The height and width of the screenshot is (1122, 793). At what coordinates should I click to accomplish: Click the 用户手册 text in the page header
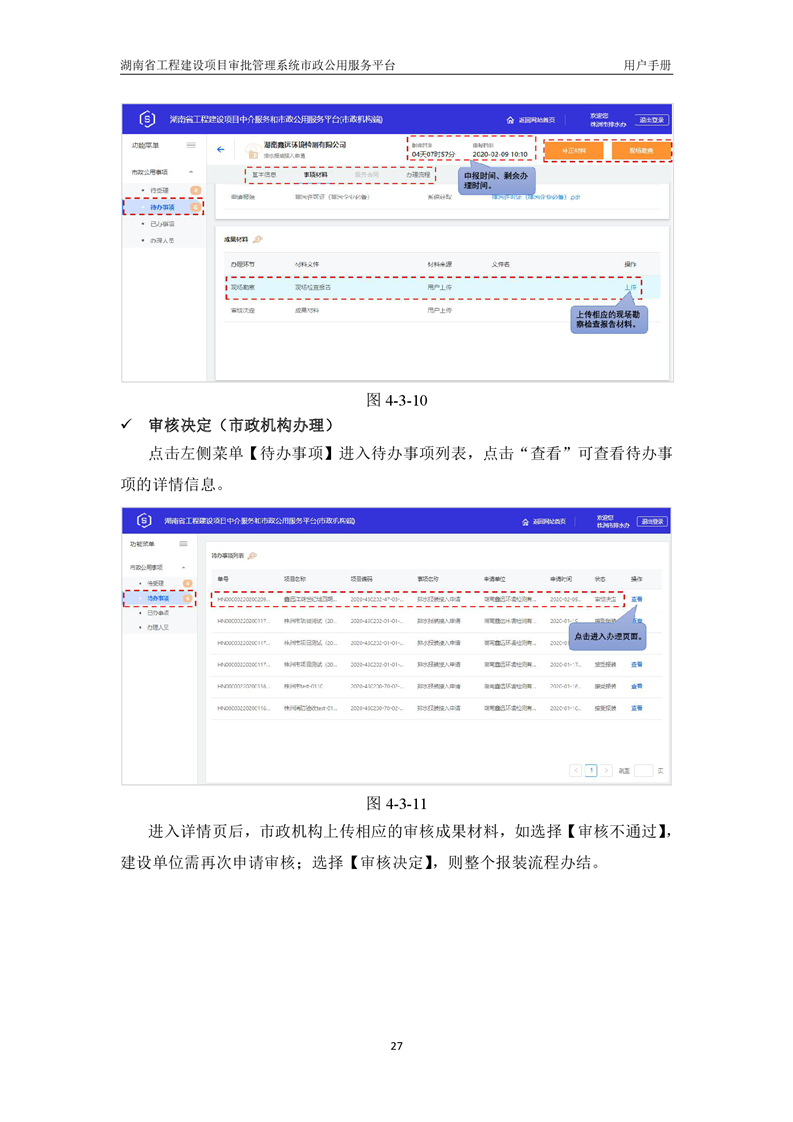(647, 65)
